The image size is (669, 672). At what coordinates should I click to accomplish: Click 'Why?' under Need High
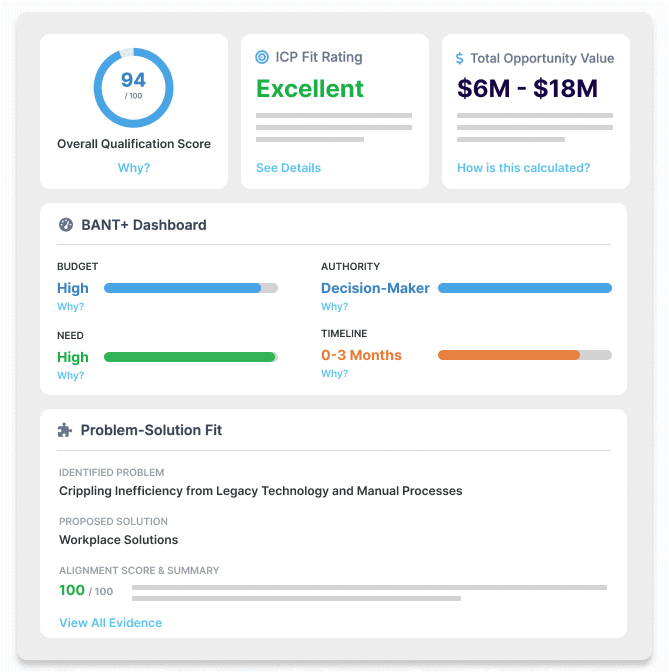coord(70,376)
